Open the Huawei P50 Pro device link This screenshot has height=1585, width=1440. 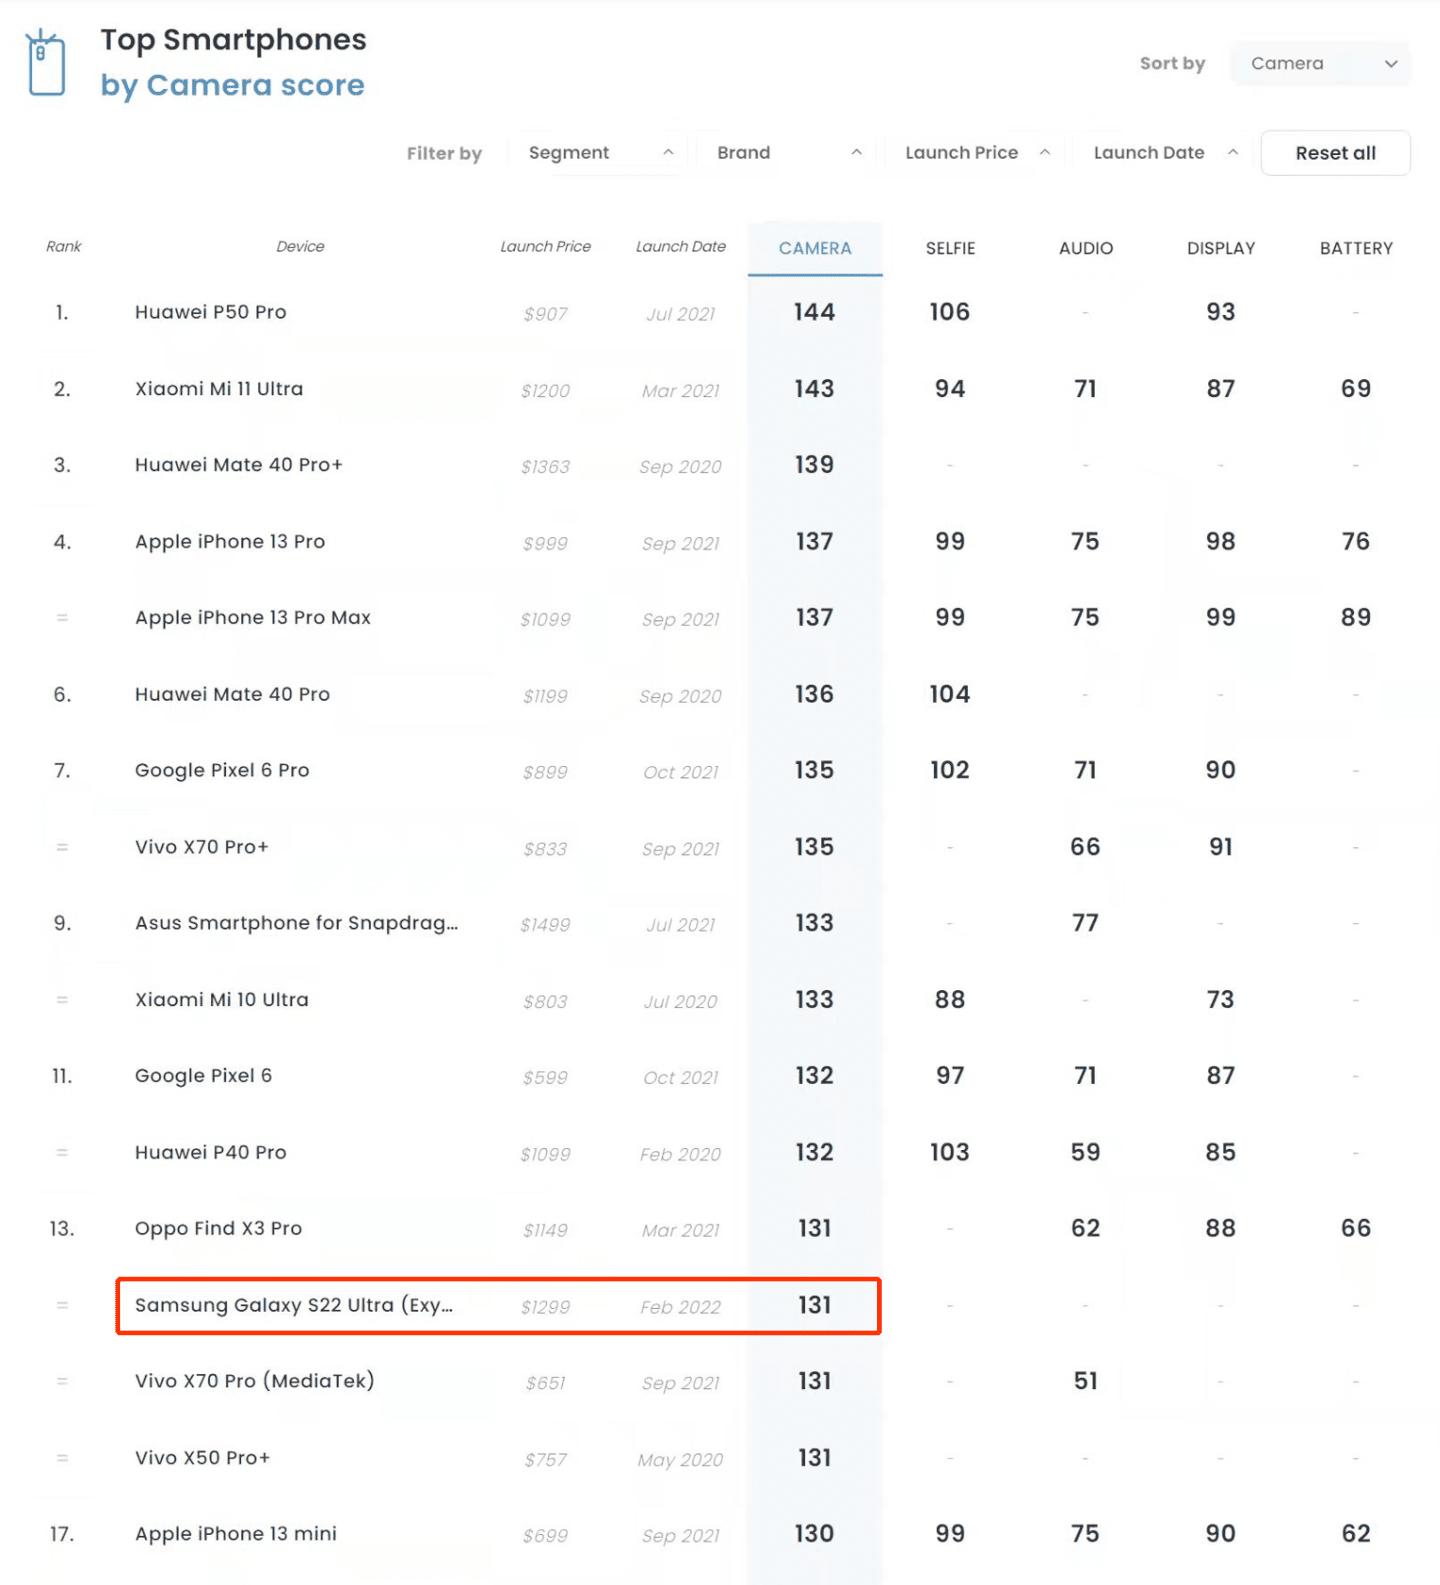tap(211, 312)
